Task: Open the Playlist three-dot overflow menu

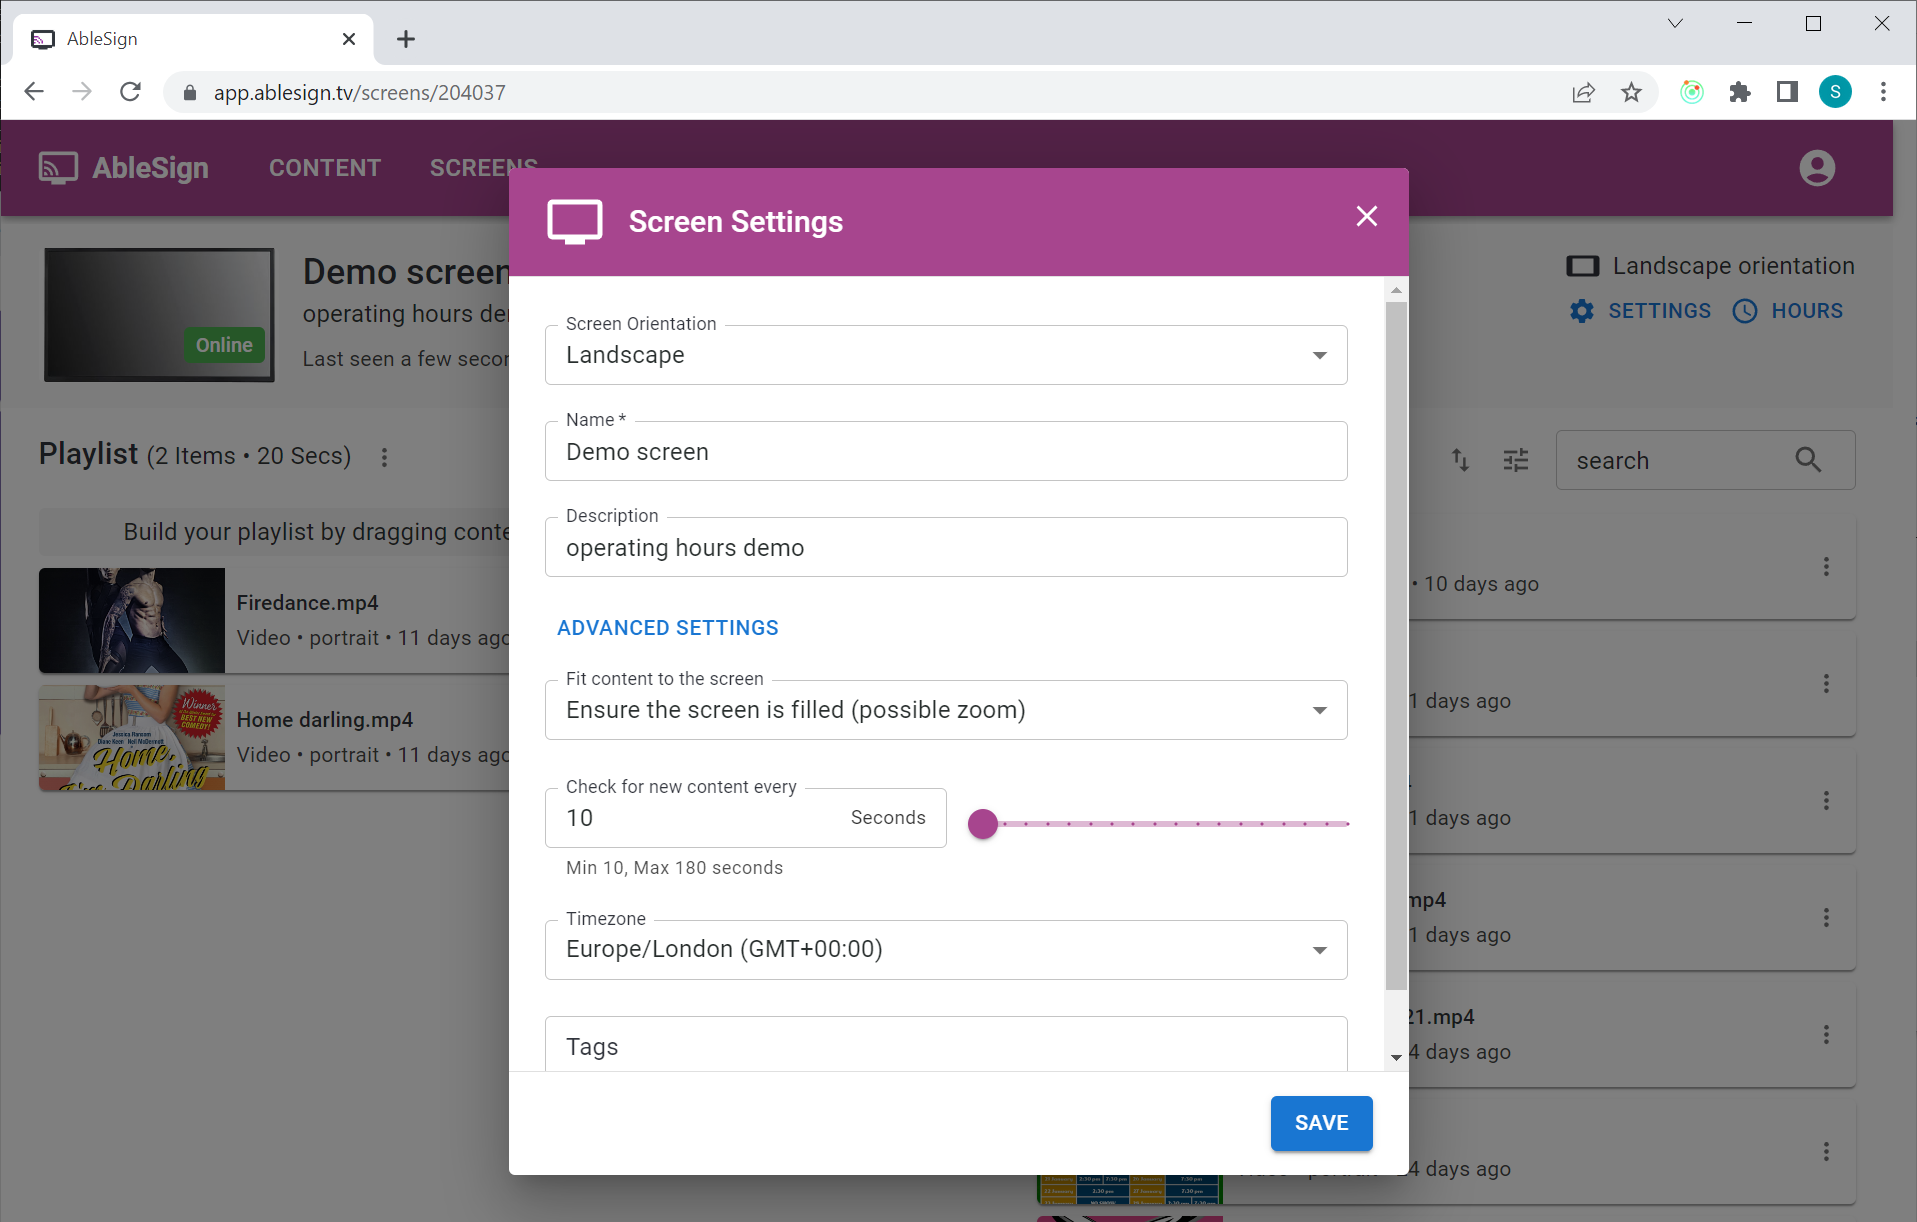Action: (x=385, y=457)
